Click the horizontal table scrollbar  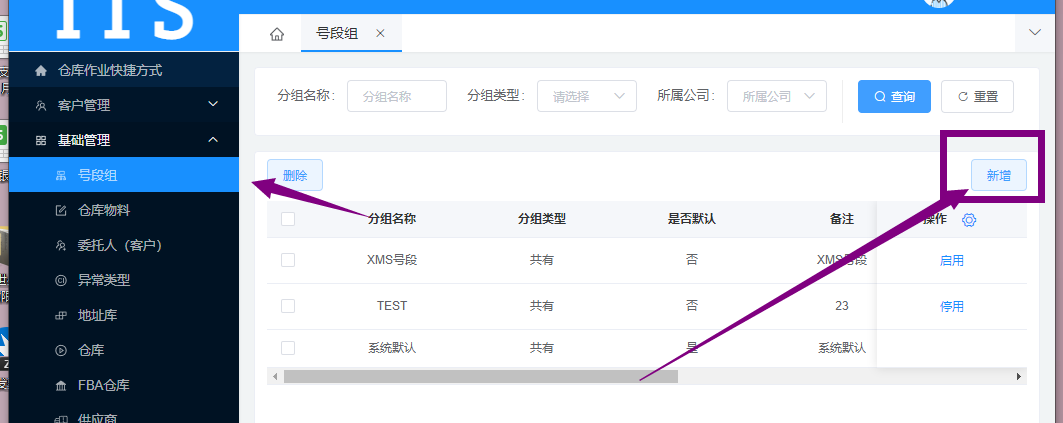[480, 377]
